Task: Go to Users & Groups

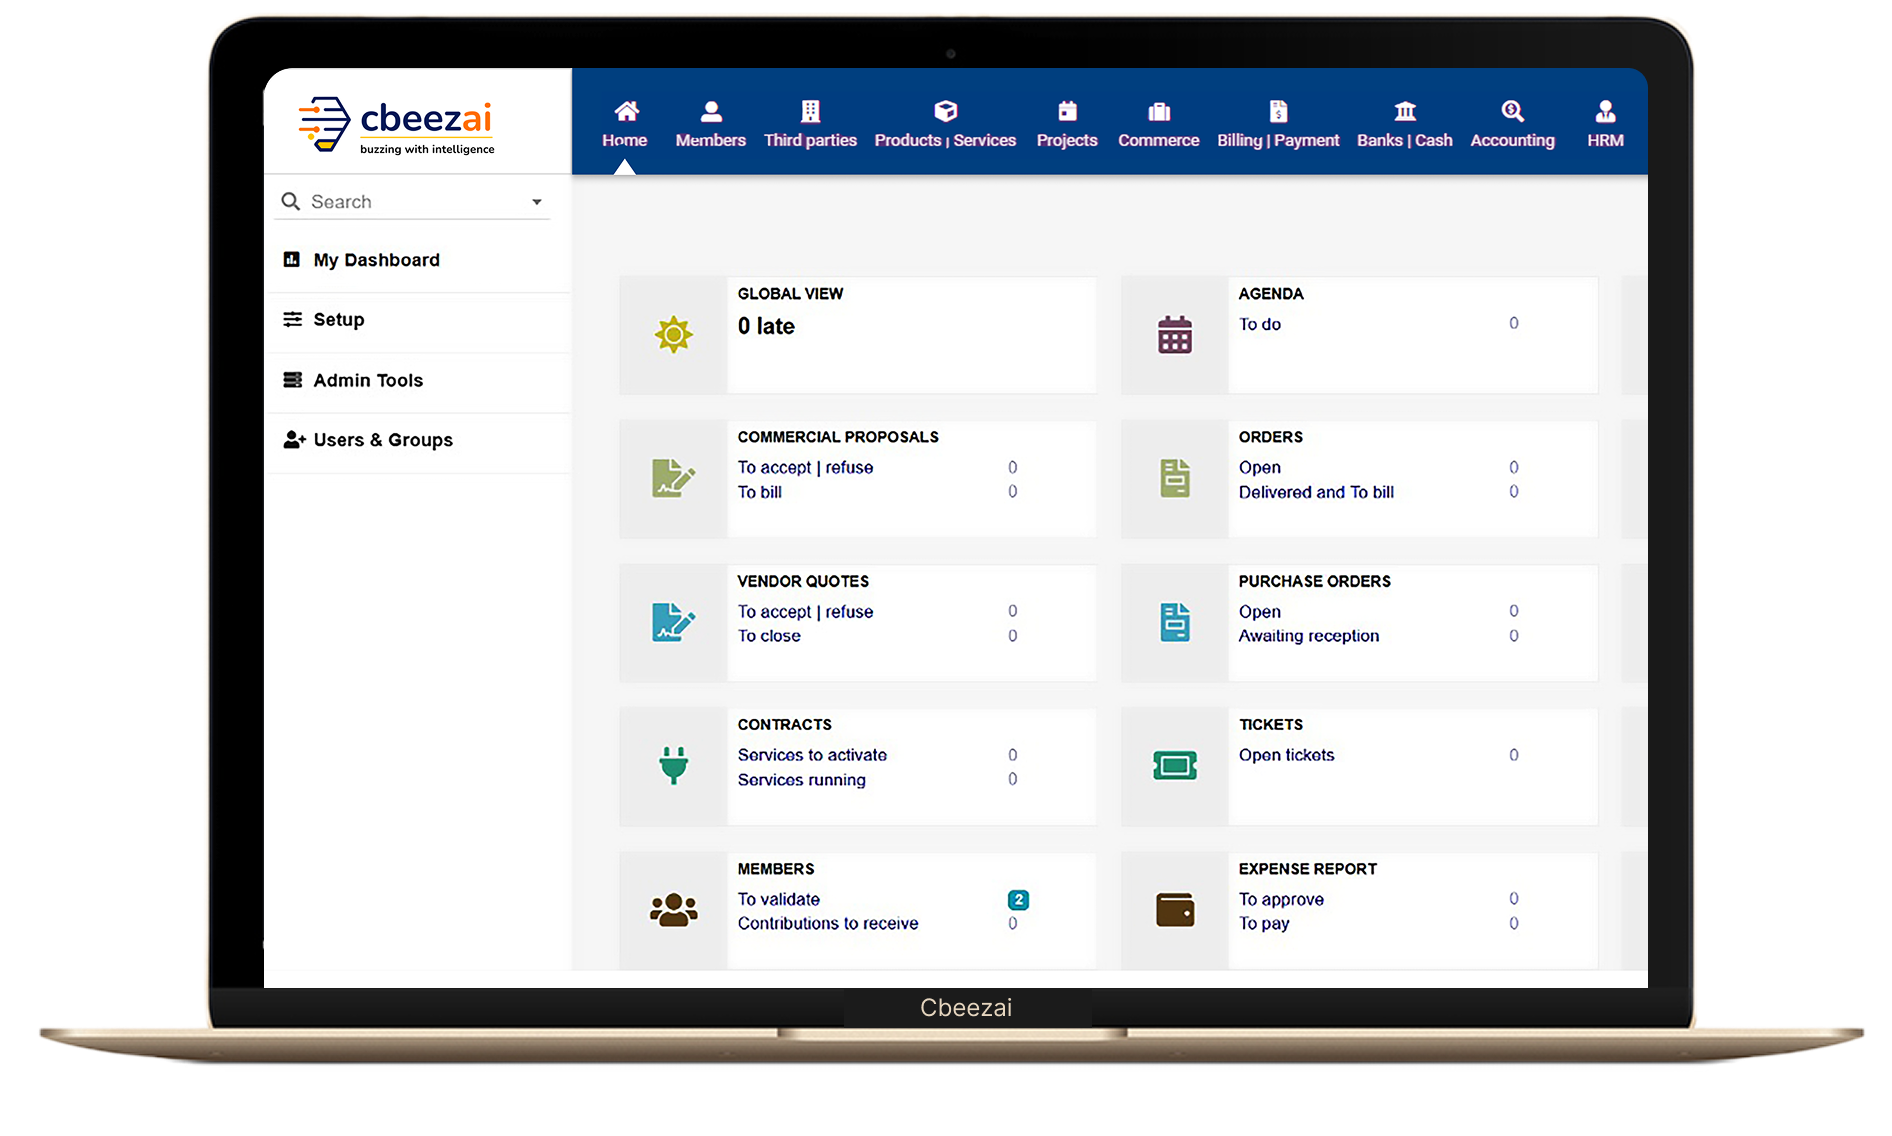Action: coord(382,440)
